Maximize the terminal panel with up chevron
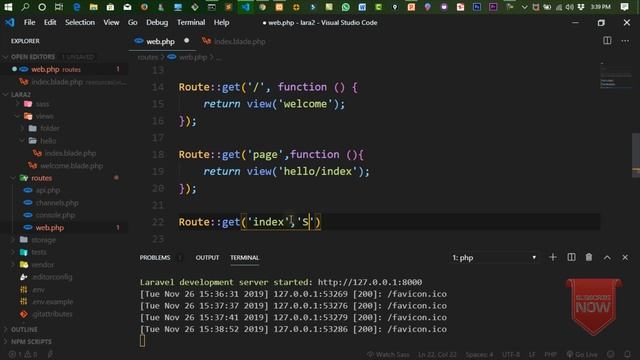Viewport: 640px width, 360px height. 607,257
